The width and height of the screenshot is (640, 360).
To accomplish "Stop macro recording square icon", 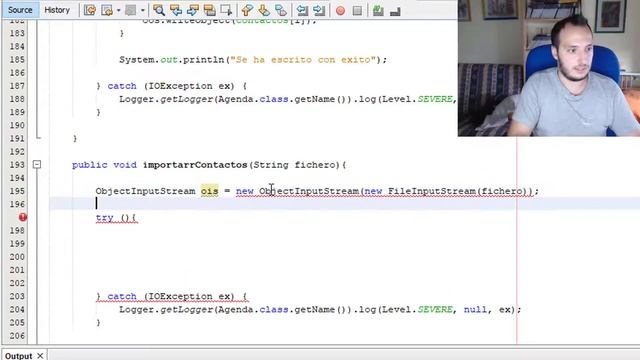I will click(x=357, y=11).
